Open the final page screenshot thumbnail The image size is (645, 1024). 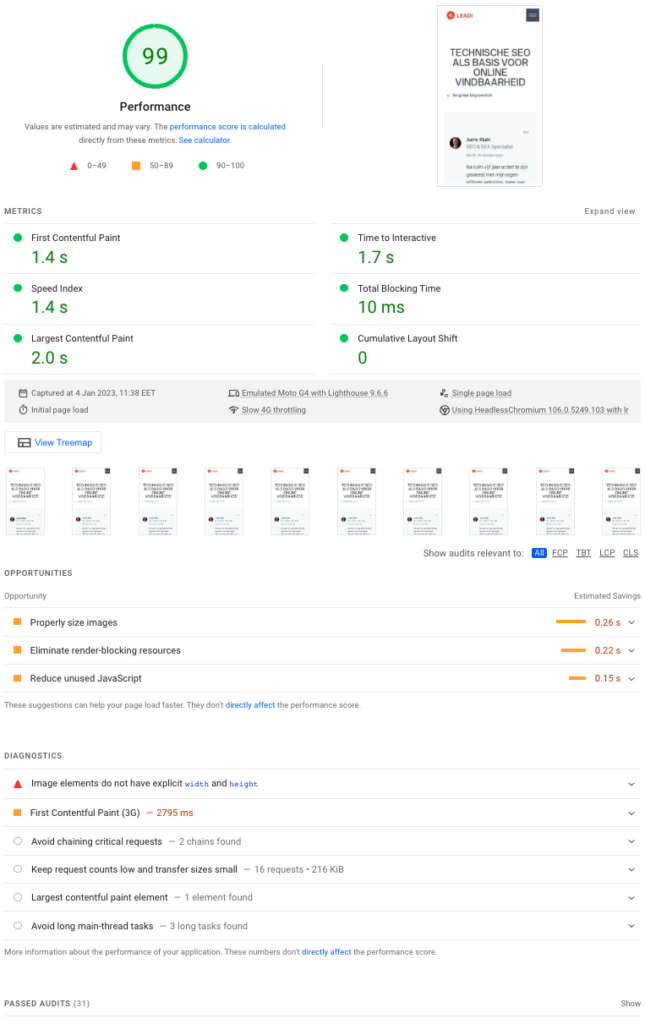point(490,96)
